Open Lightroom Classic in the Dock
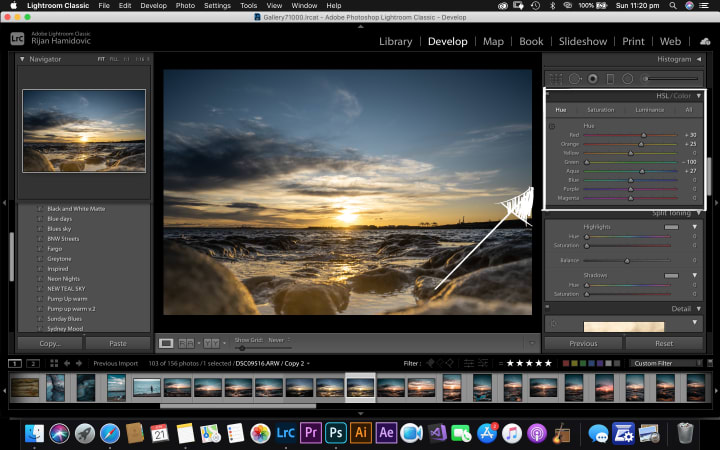The height and width of the screenshot is (450, 720). [x=286, y=433]
